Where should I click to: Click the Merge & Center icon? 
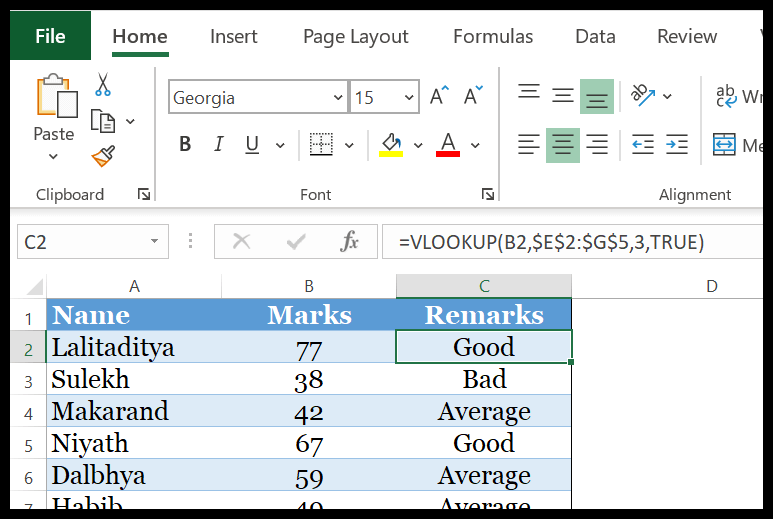click(724, 145)
